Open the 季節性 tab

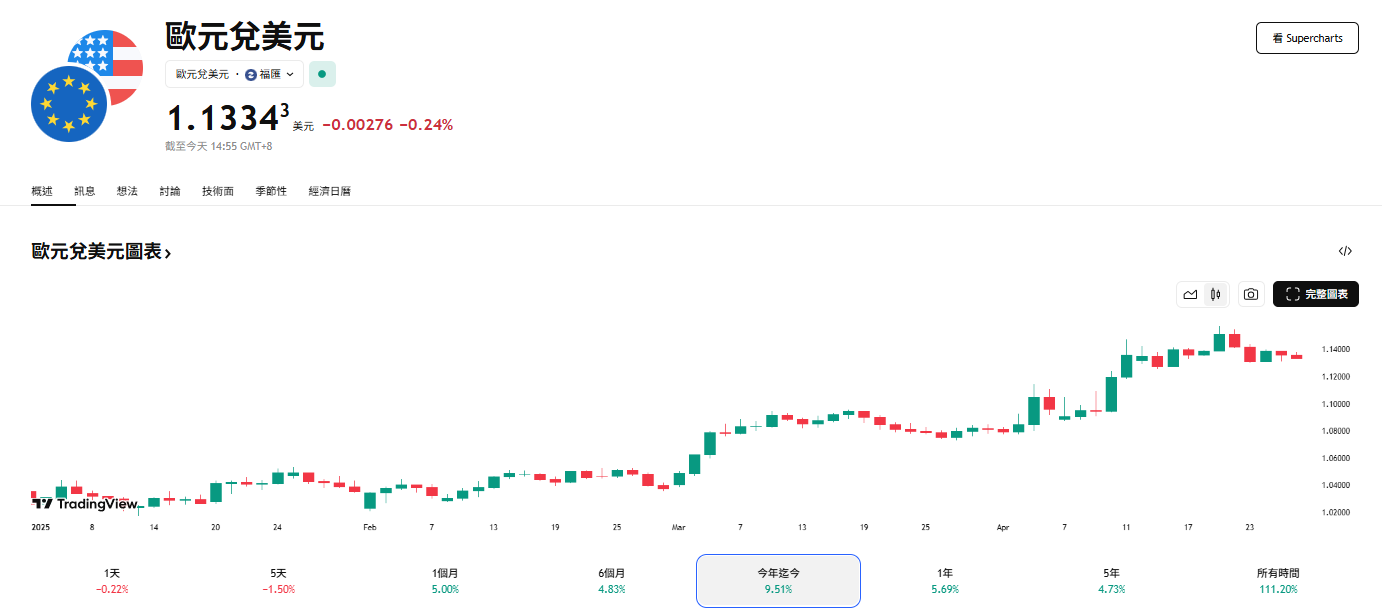(270, 191)
